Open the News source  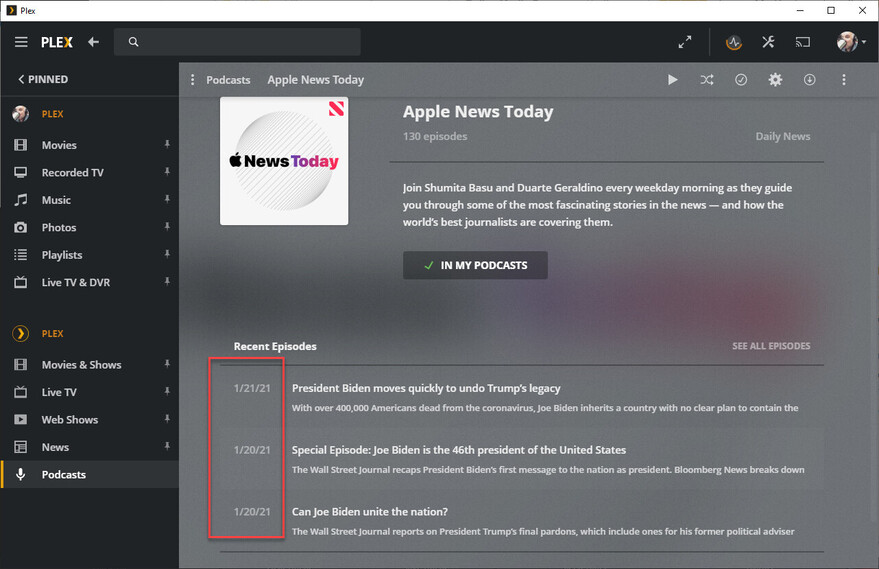point(55,447)
